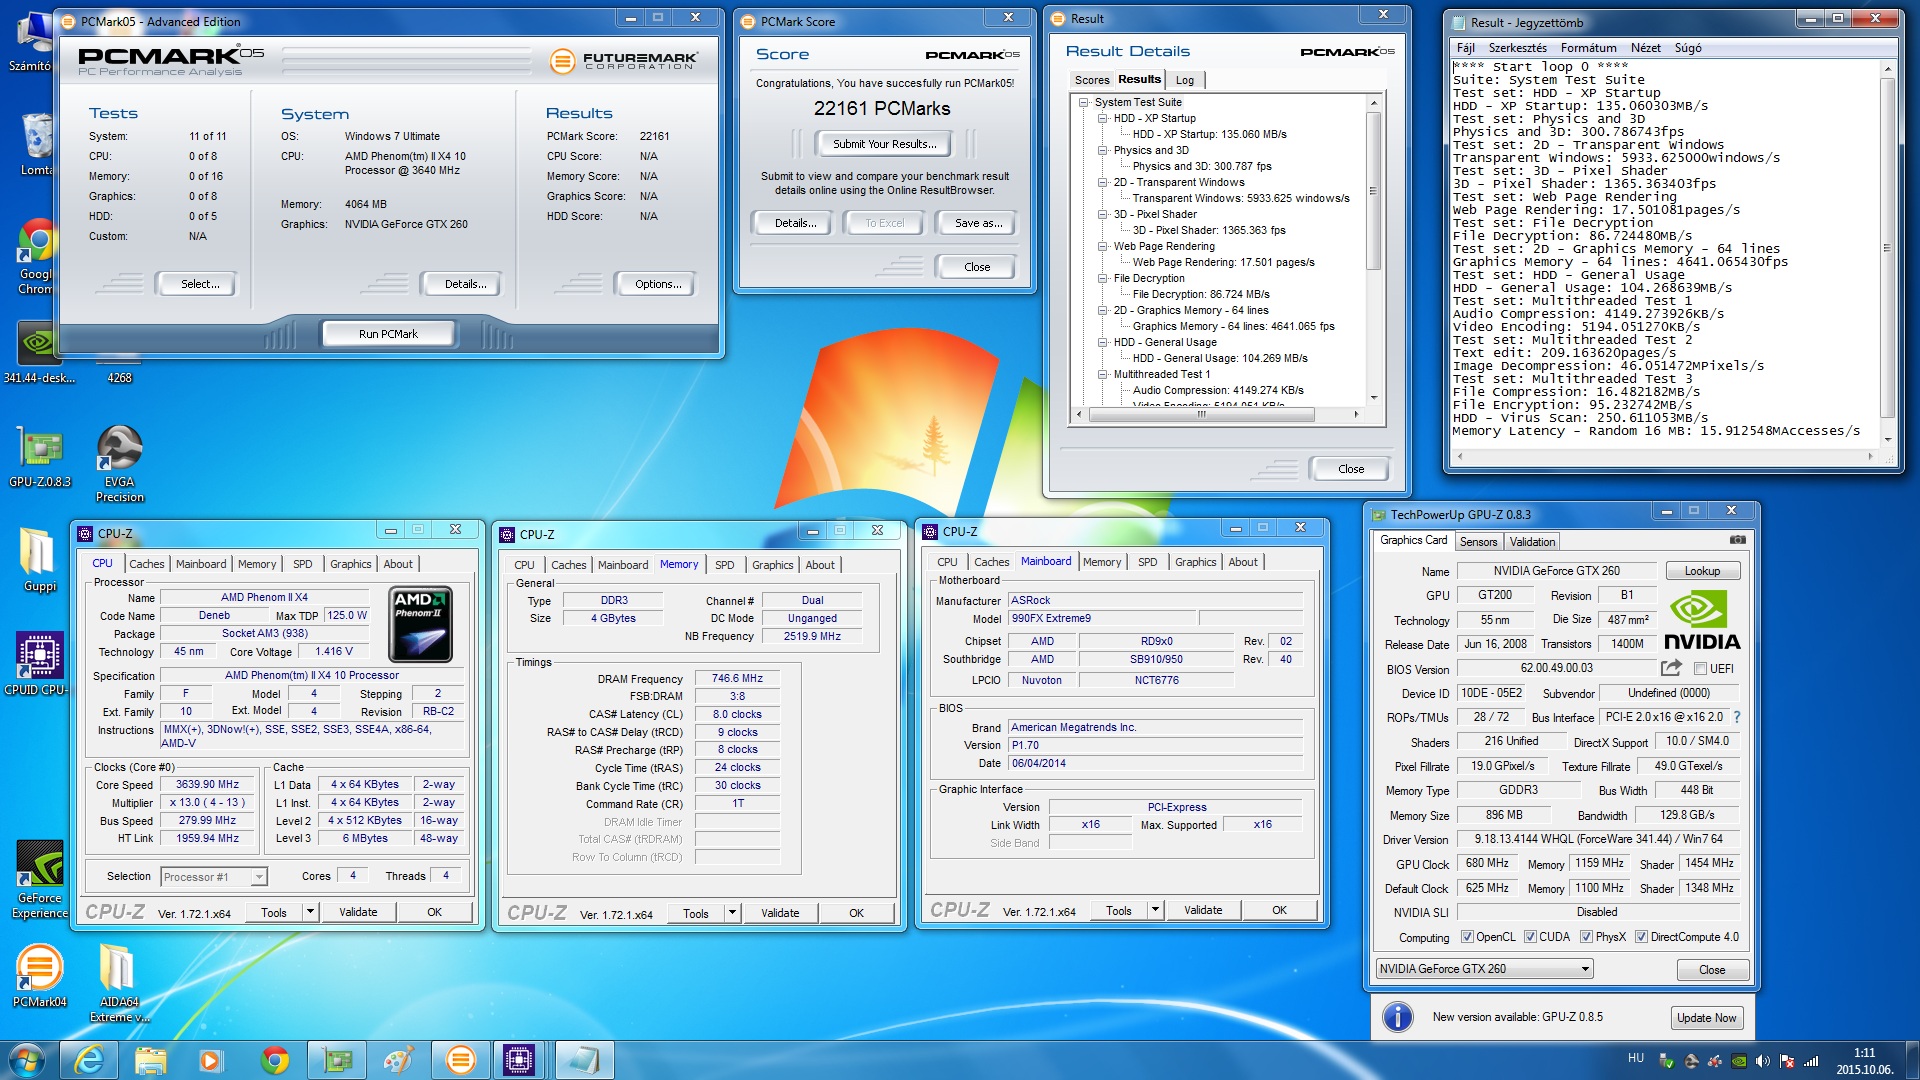This screenshot has width=1920, height=1080.
Task: Toggle the OpenCL checkbox in GPU-Z
Action: [1467, 937]
